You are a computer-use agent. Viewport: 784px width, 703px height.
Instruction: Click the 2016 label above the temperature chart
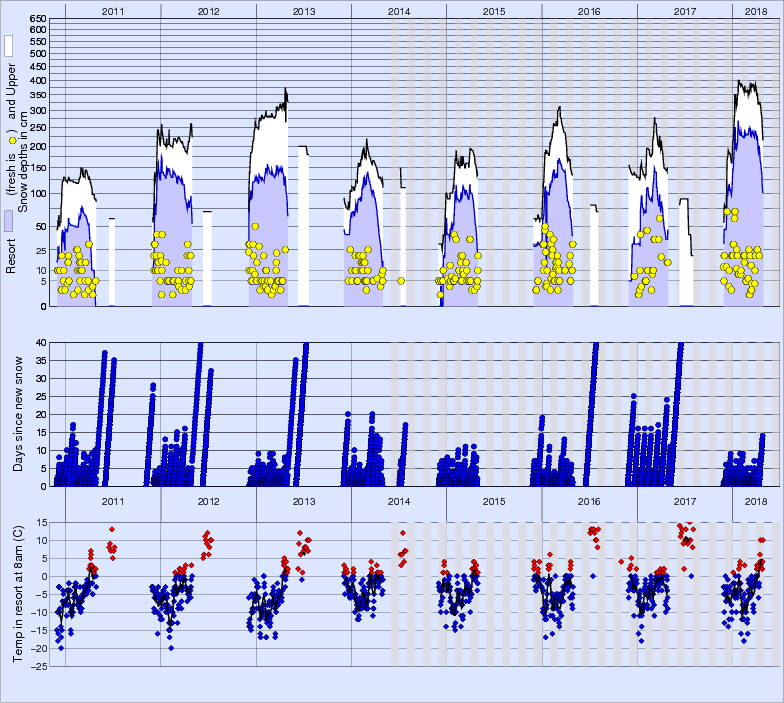(x=589, y=501)
